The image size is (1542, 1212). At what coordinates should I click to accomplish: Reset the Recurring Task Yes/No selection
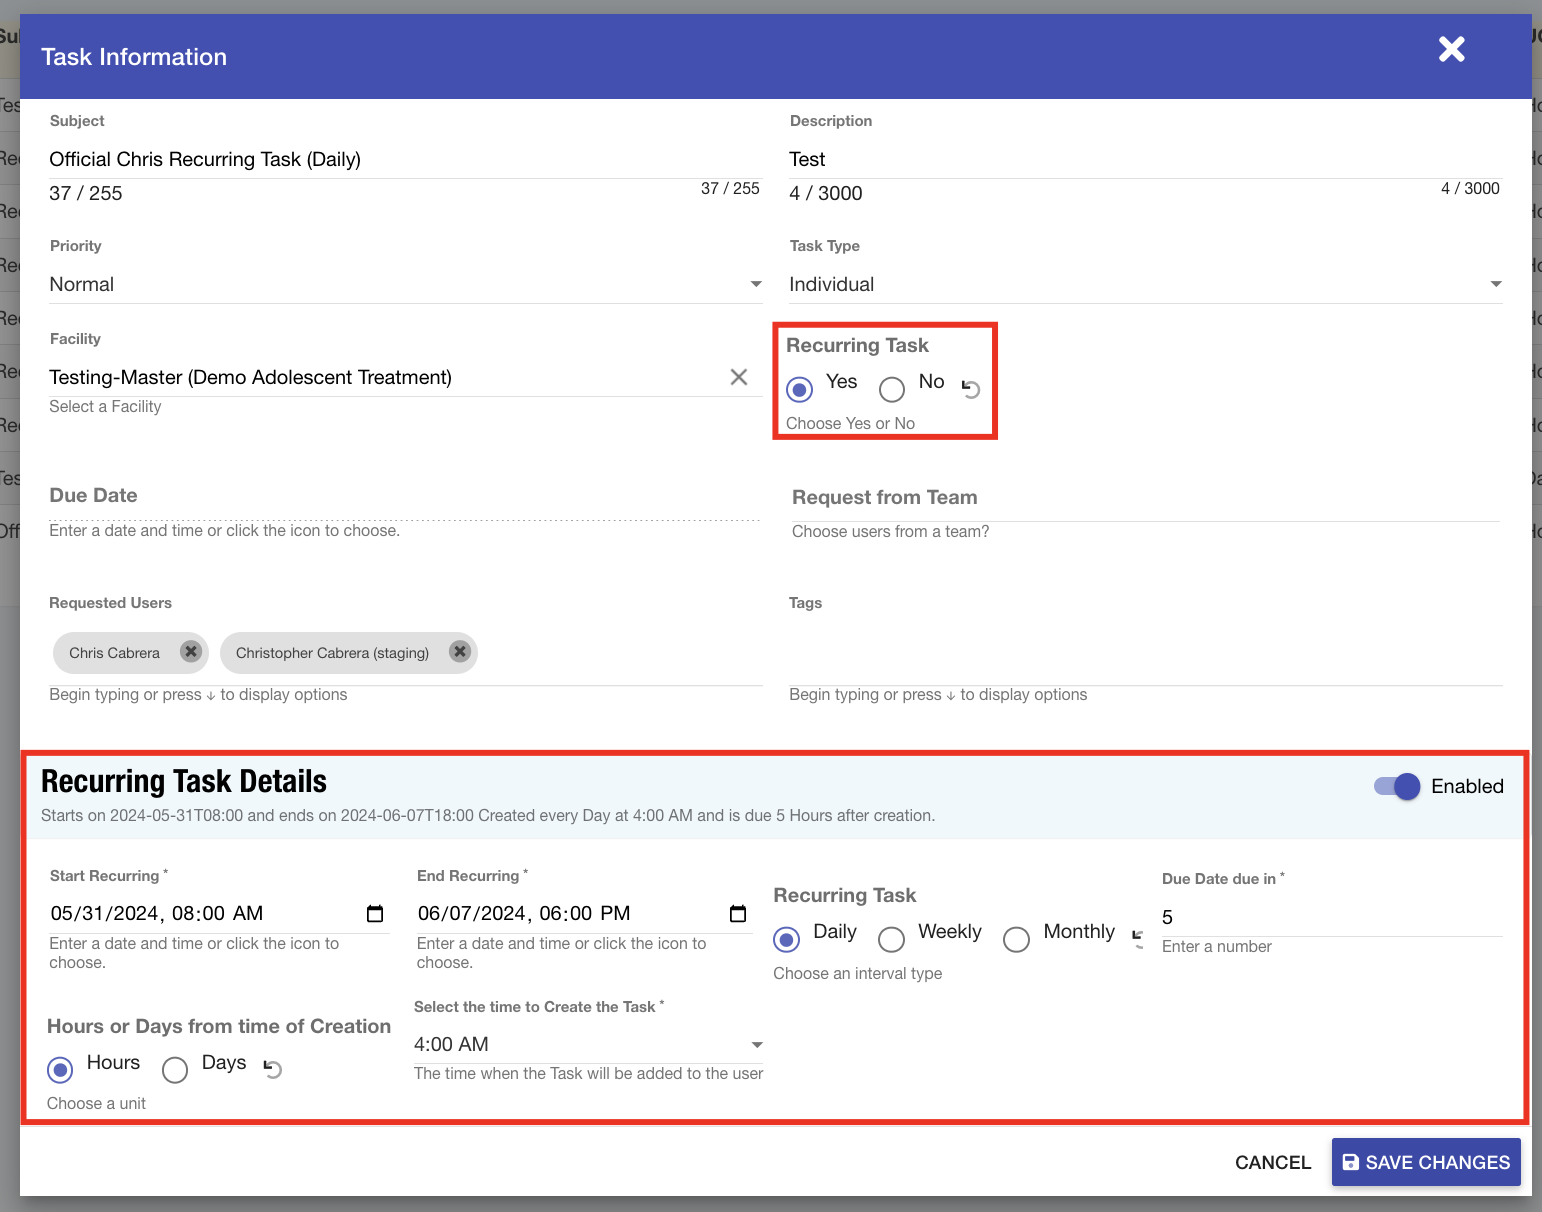[971, 388]
